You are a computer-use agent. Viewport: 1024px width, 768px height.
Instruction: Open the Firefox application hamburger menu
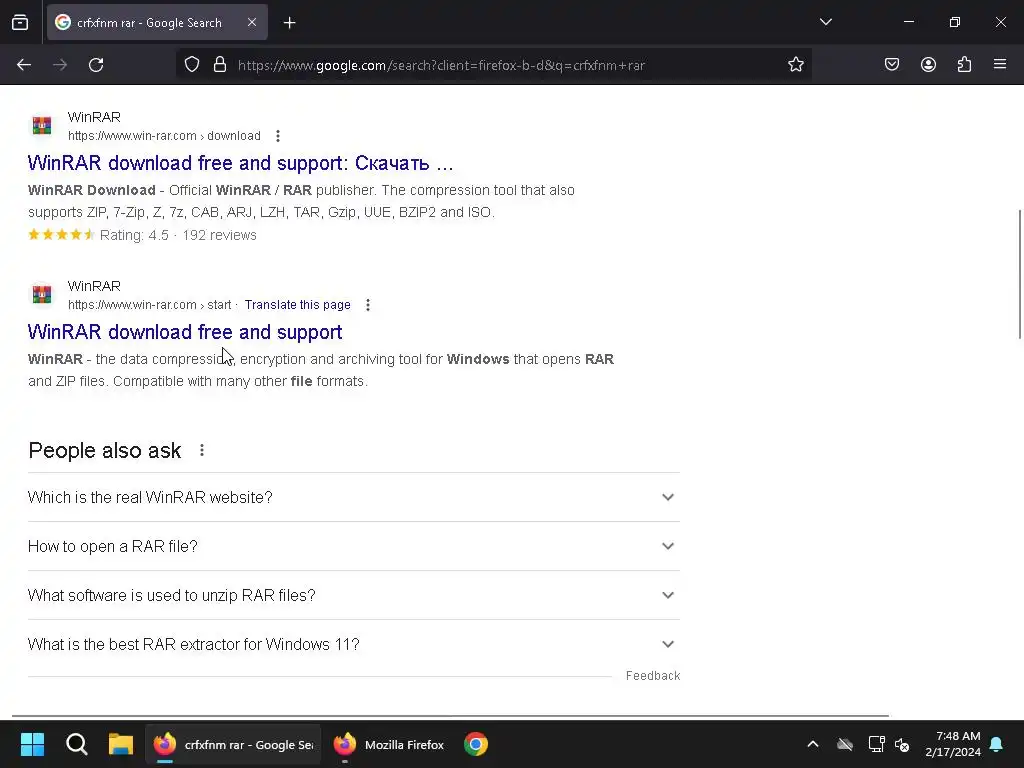pyautogui.click(x=1000, y=65)
